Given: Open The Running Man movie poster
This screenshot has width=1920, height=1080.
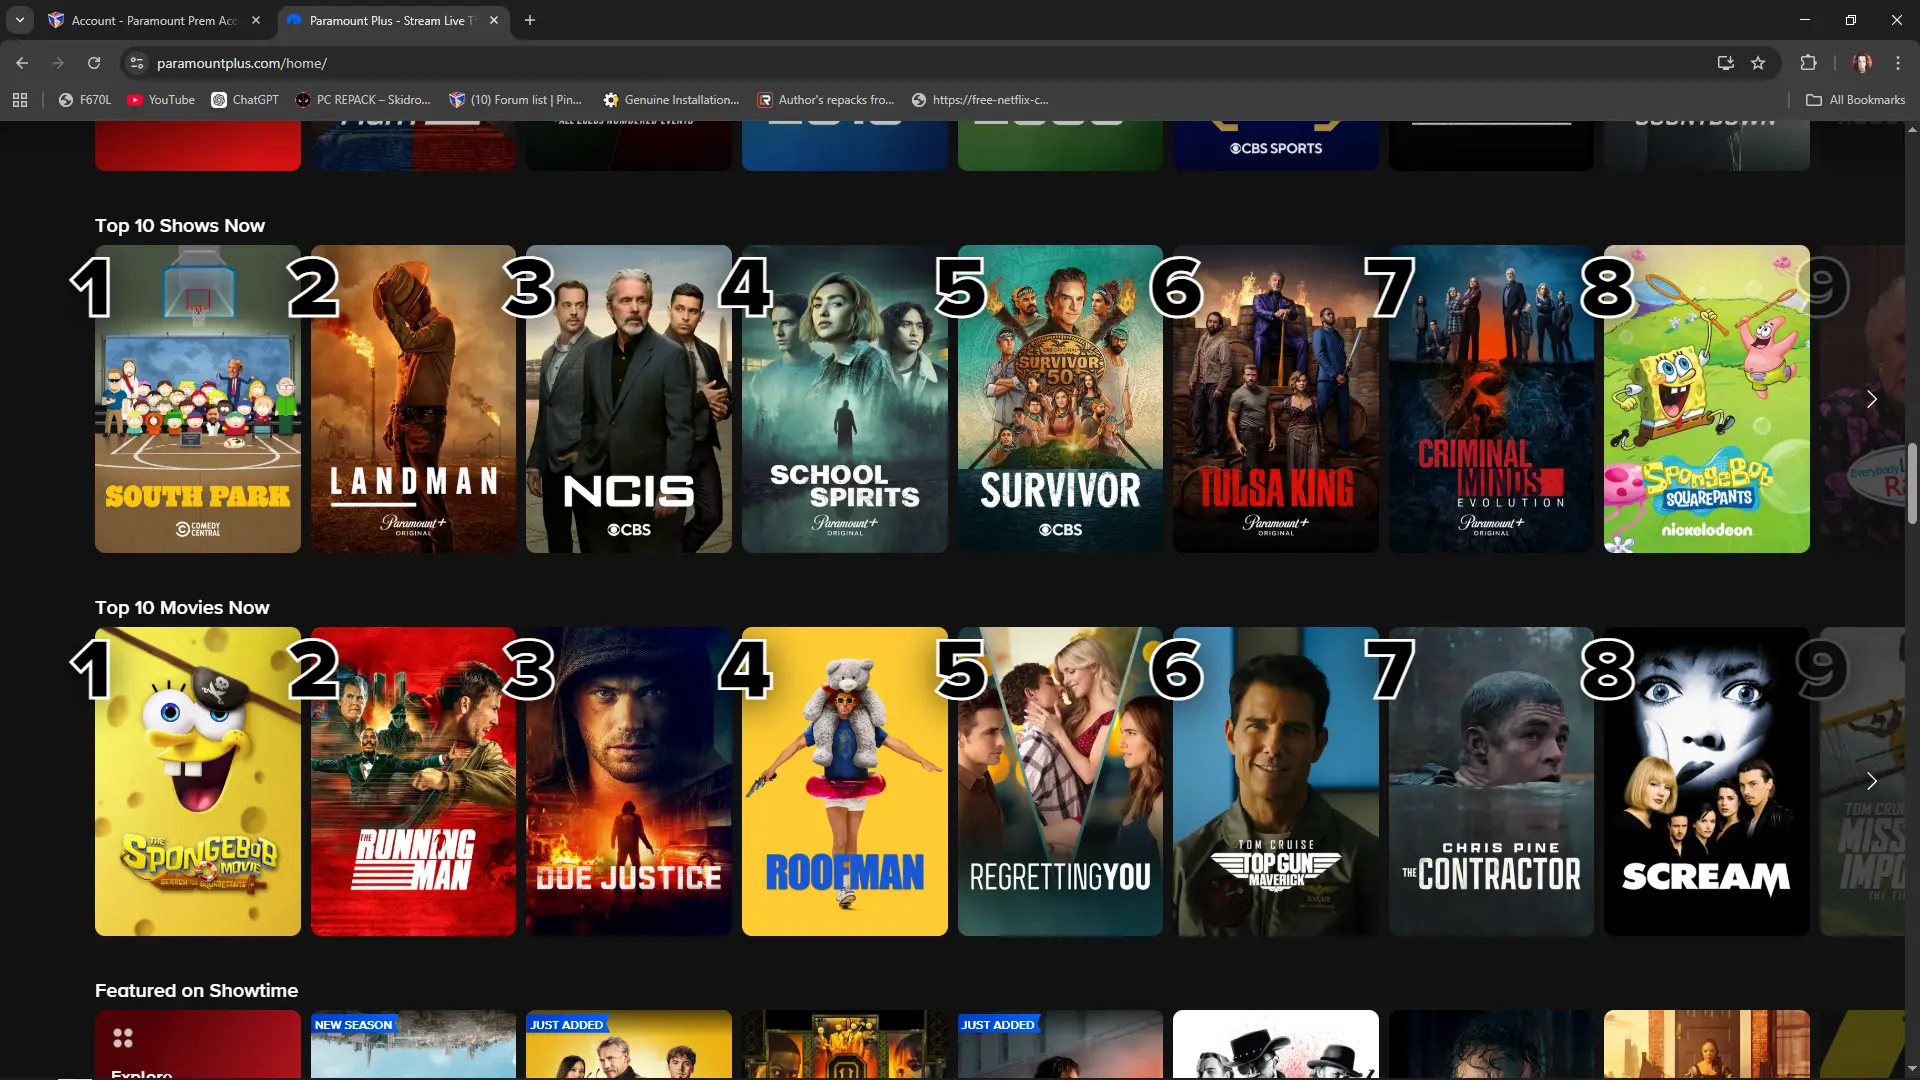Looking at the screenshot, I should 413,781.
